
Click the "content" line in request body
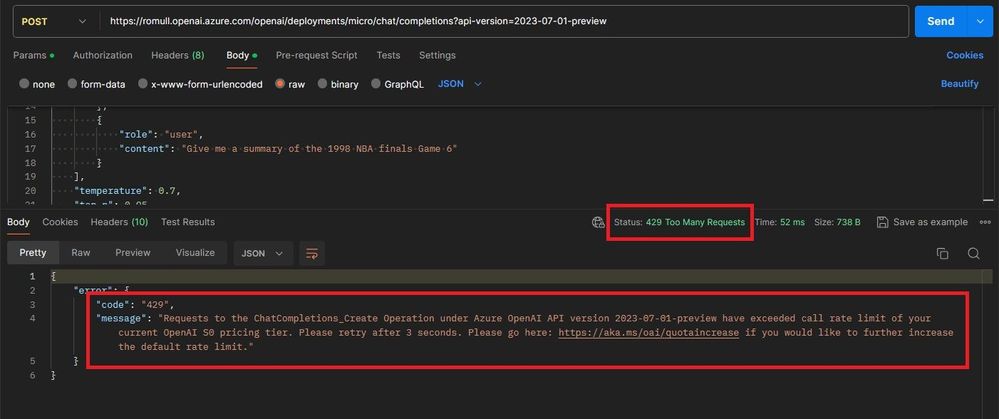288,148
